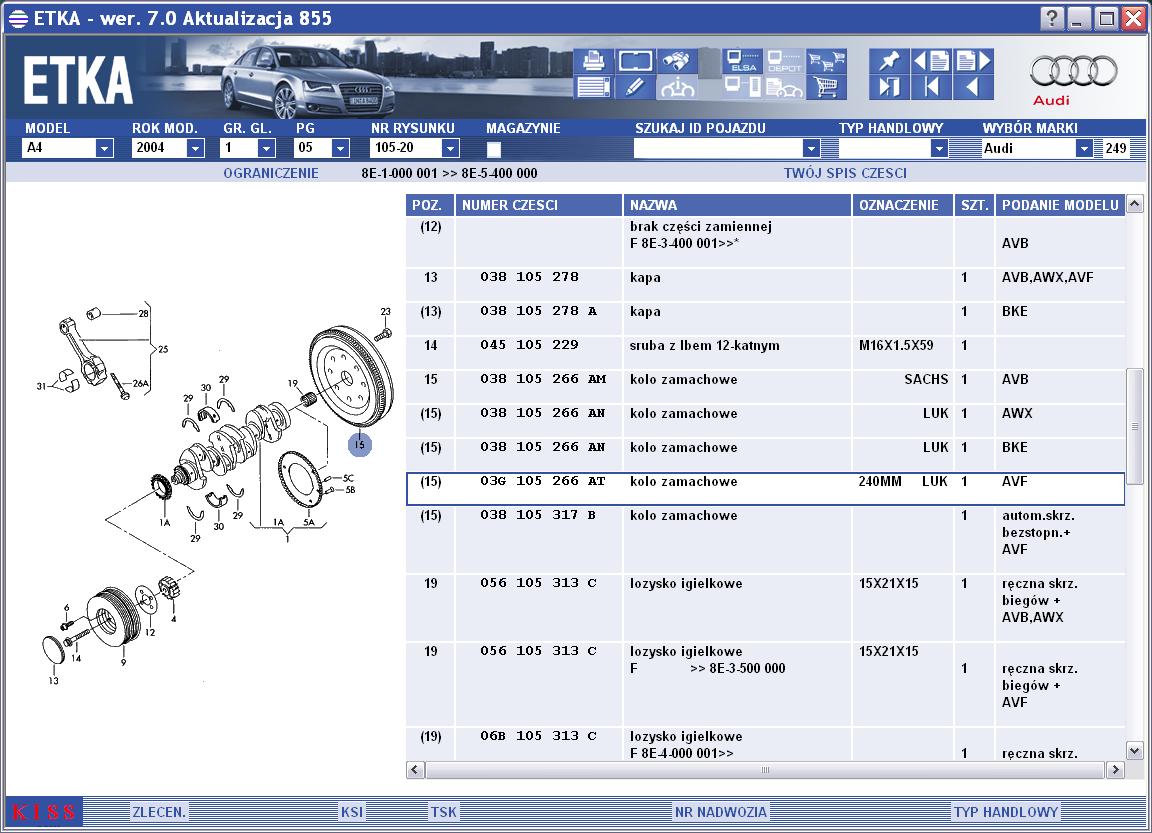Screen dimensions: 1152x833
Task: Click the parts list scroll-down arrow
Action: [x=1134, y=751]
